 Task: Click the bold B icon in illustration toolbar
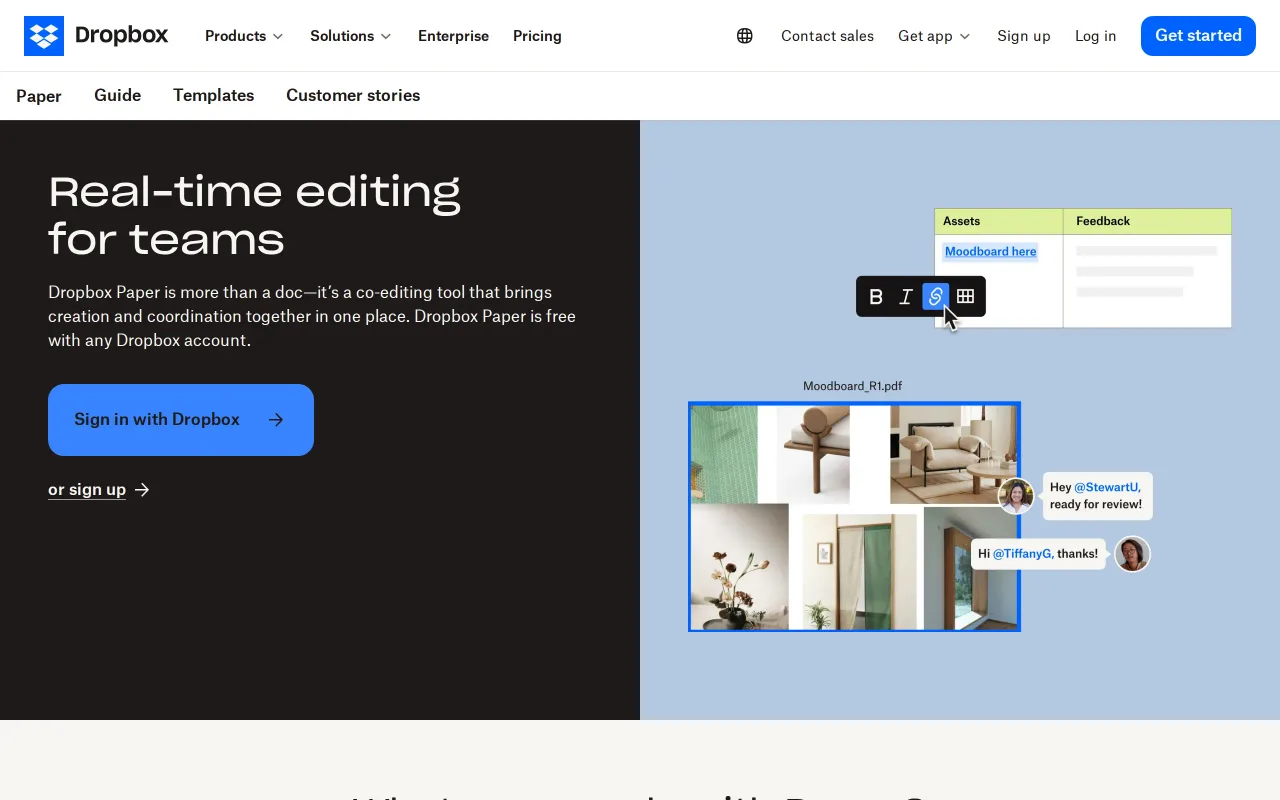click(x=876, y=296)
